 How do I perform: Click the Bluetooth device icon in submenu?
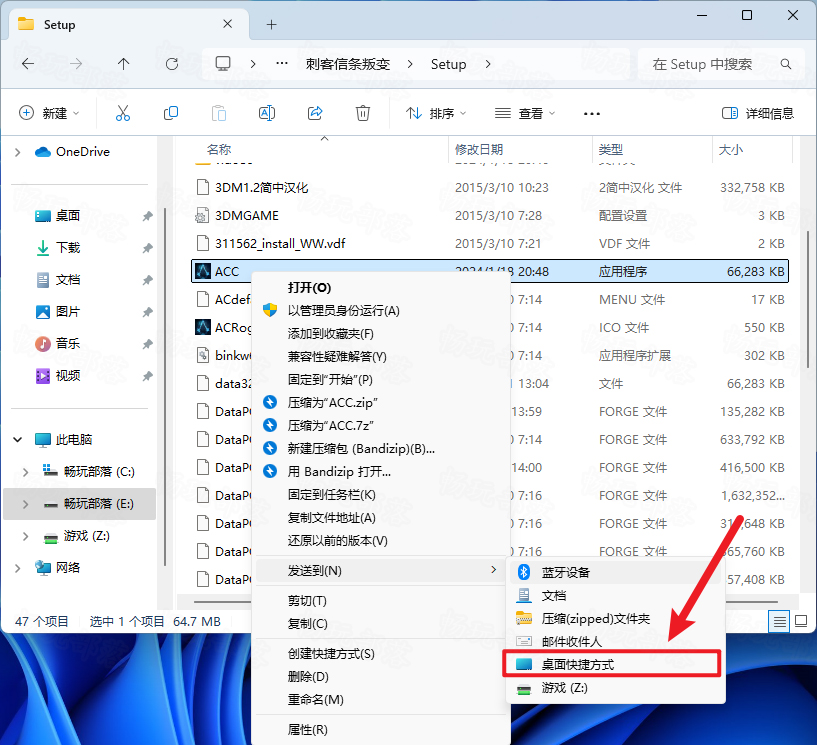point(524,572)
